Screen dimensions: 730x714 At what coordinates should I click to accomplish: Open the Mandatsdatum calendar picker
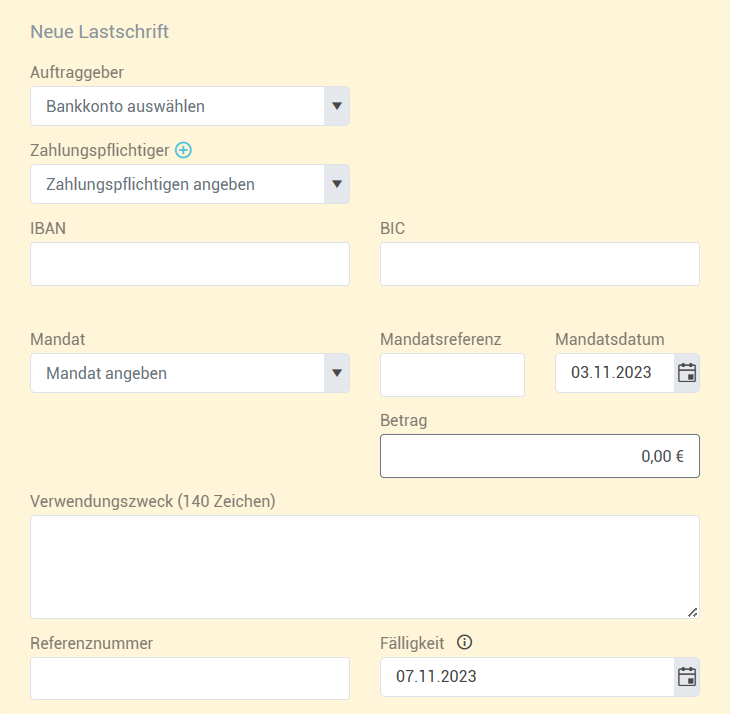(687, 373)
